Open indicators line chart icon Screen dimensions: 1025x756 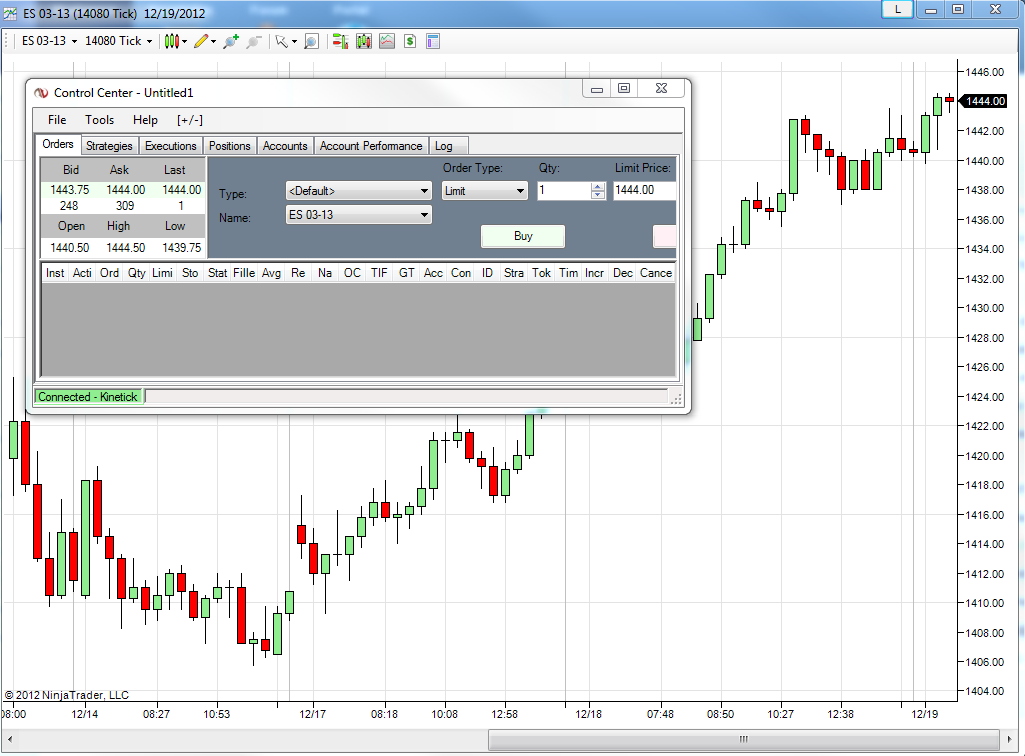tap(387, 41)
